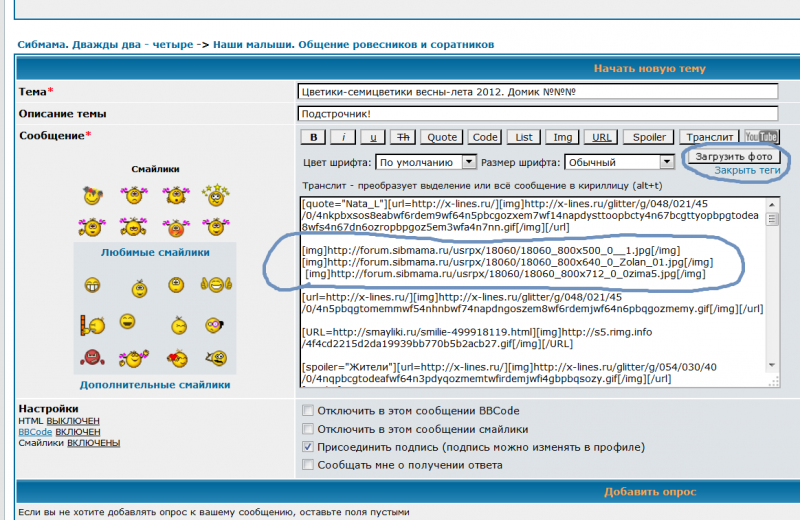
Task: Click inside the message text area
Action: 533,292
